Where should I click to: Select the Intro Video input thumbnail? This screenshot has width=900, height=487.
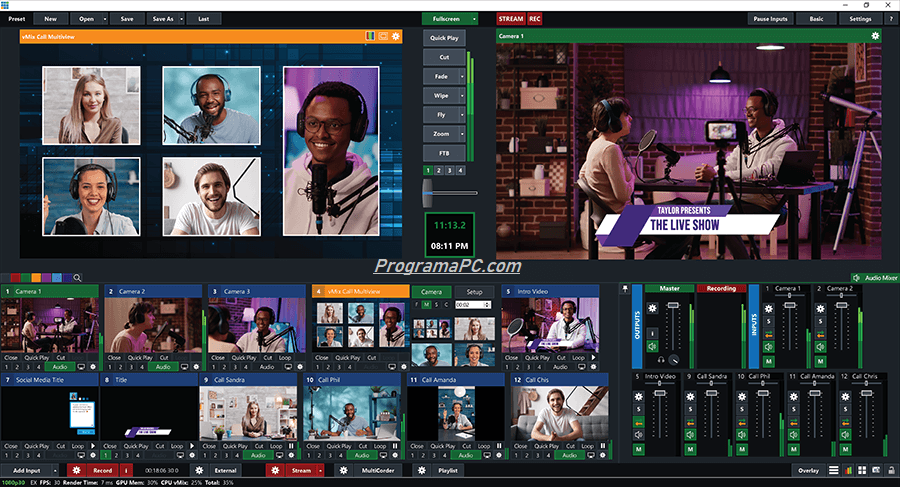click(x=550, y=324)
